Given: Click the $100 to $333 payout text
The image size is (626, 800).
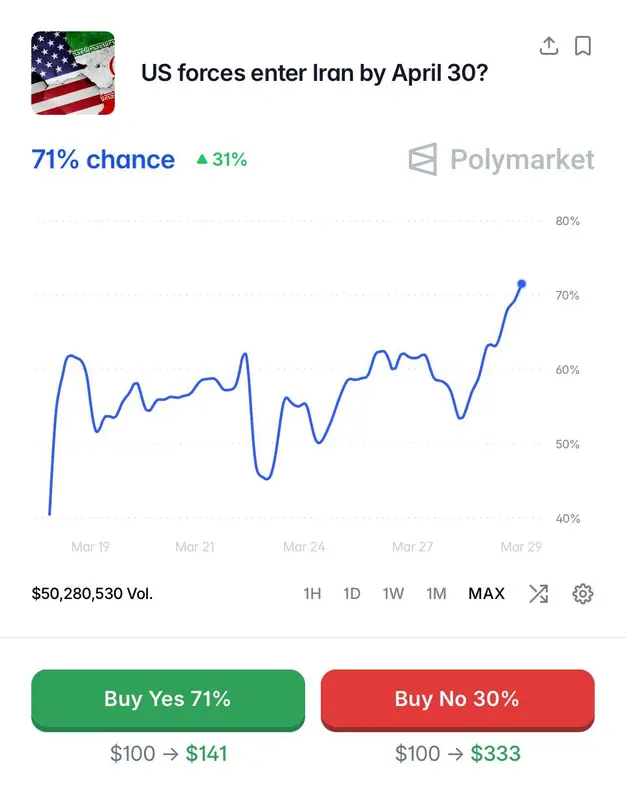Looking at the screenshot, I should coord(457,753).
